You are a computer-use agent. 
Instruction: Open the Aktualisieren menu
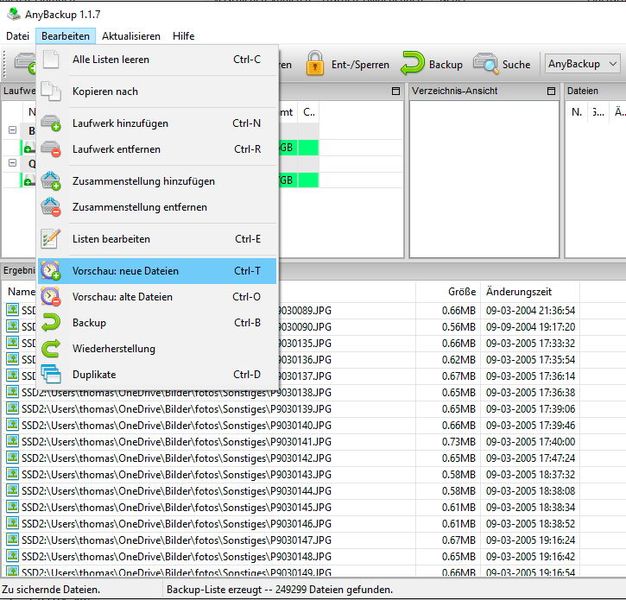131,36
